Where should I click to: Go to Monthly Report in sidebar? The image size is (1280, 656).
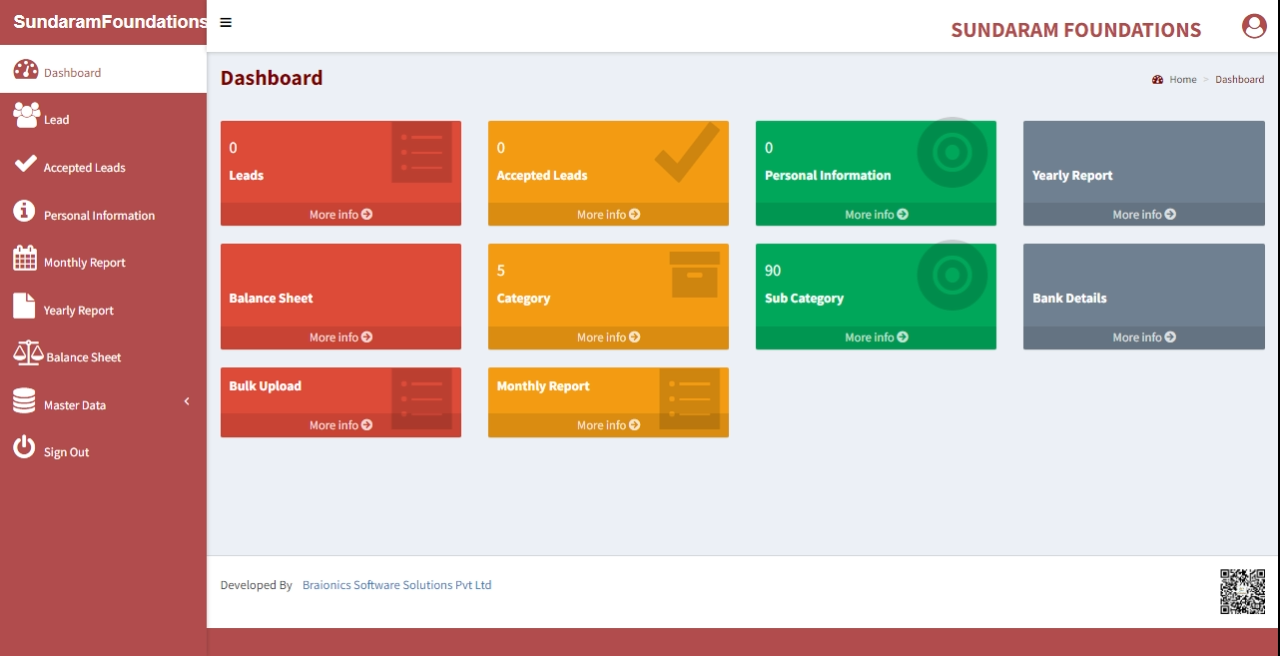(85, 263)
